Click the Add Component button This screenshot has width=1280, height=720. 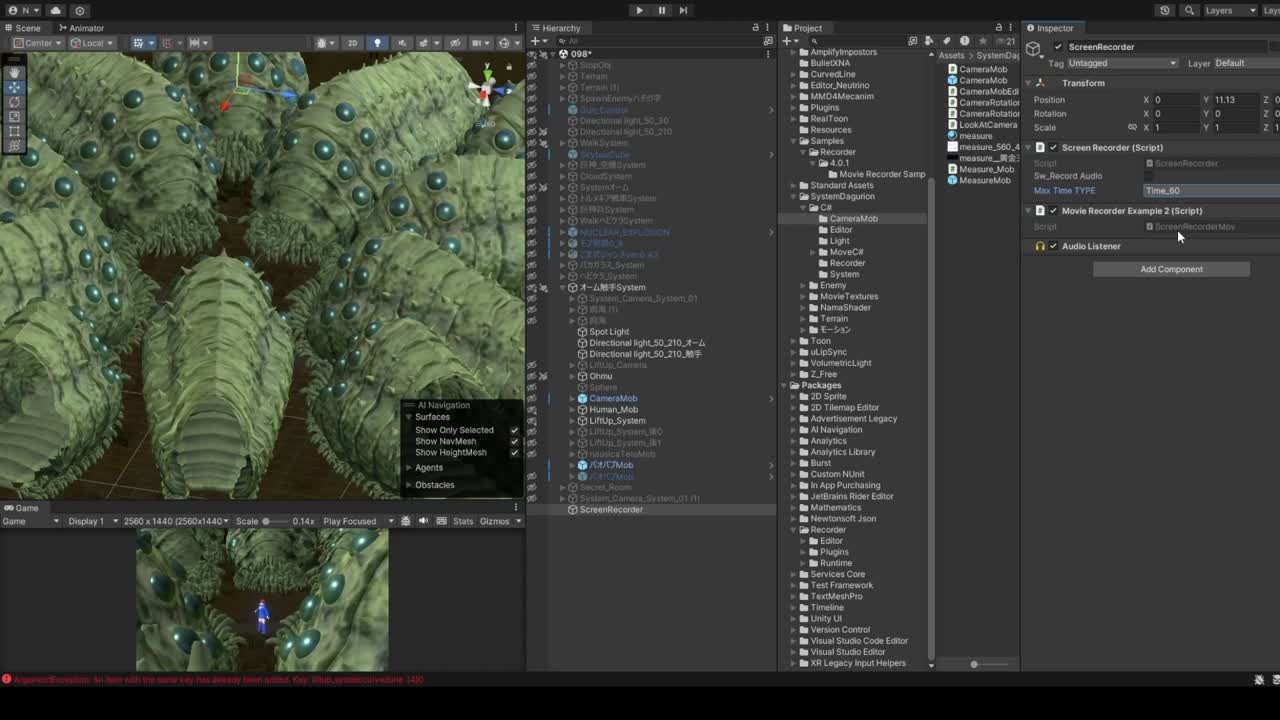pos(1171,269)
